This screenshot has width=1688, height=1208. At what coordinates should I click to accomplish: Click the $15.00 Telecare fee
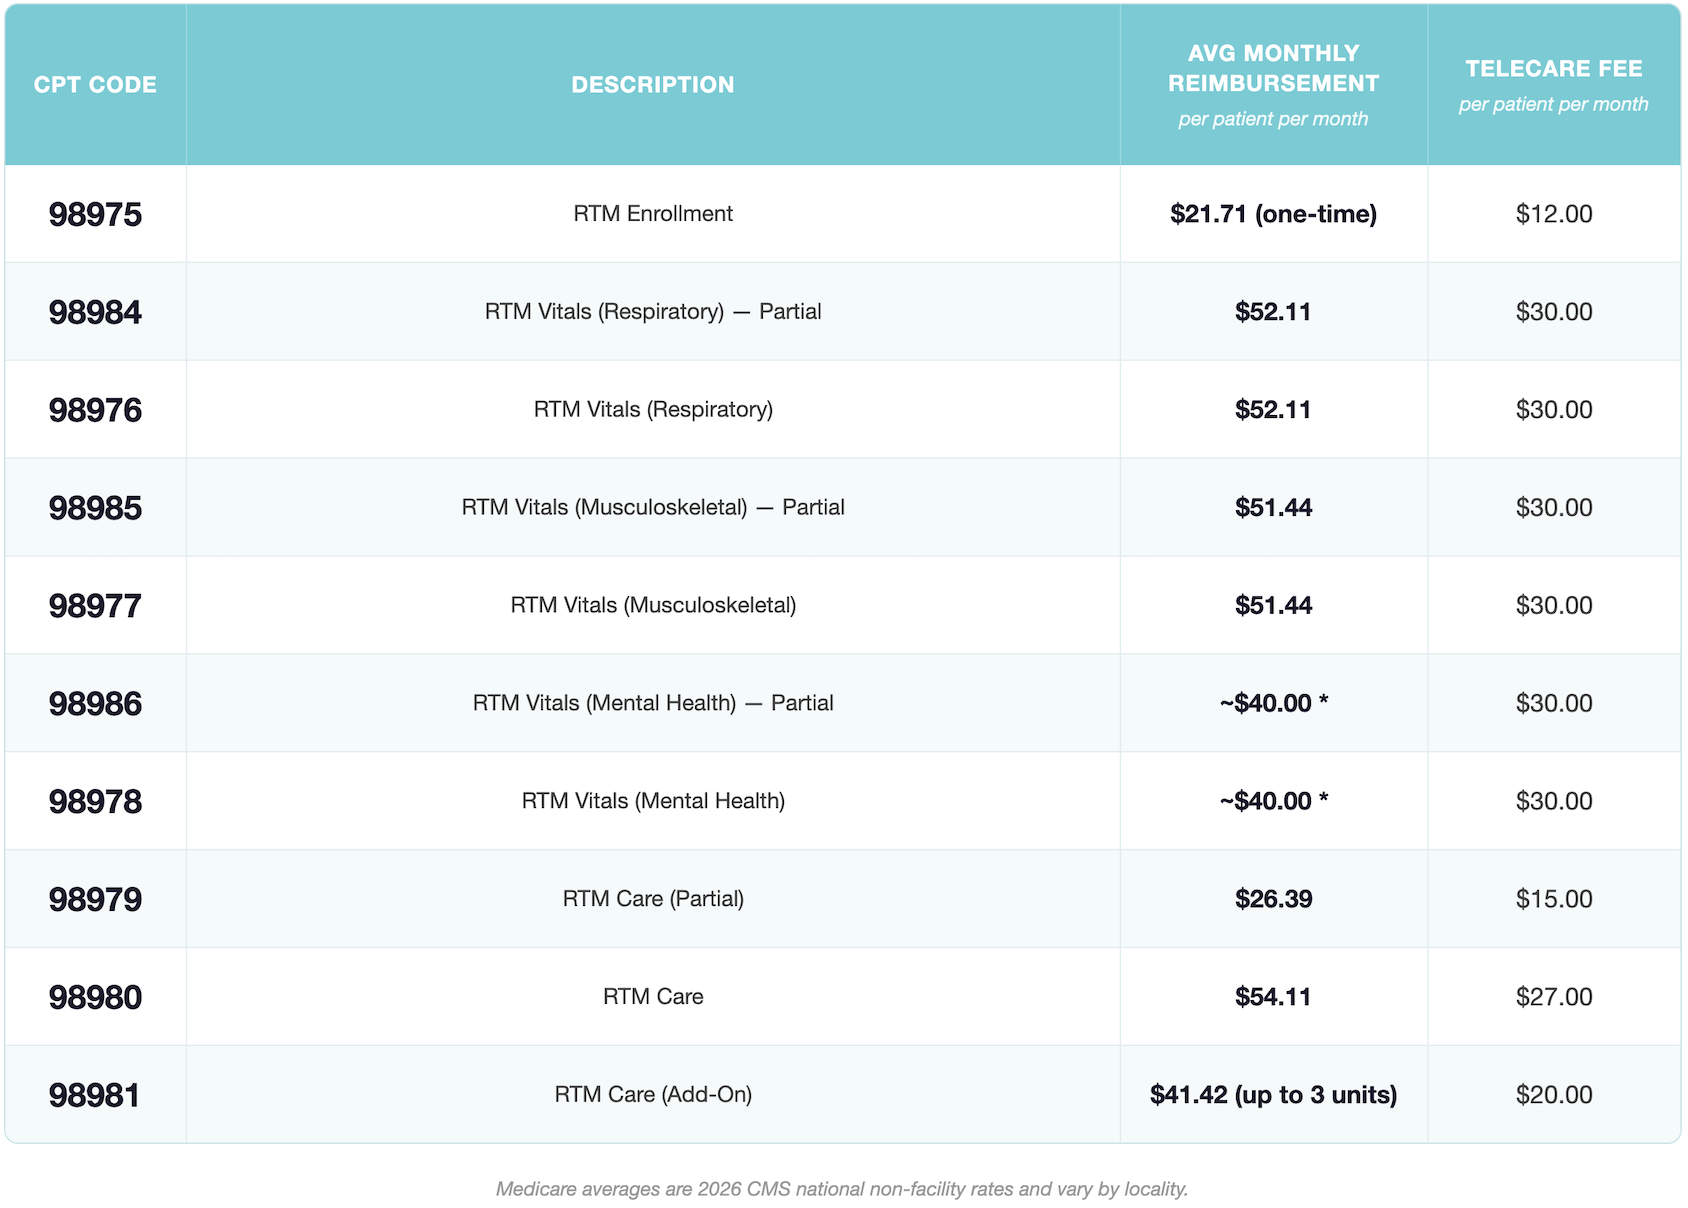coord(1554,899)
